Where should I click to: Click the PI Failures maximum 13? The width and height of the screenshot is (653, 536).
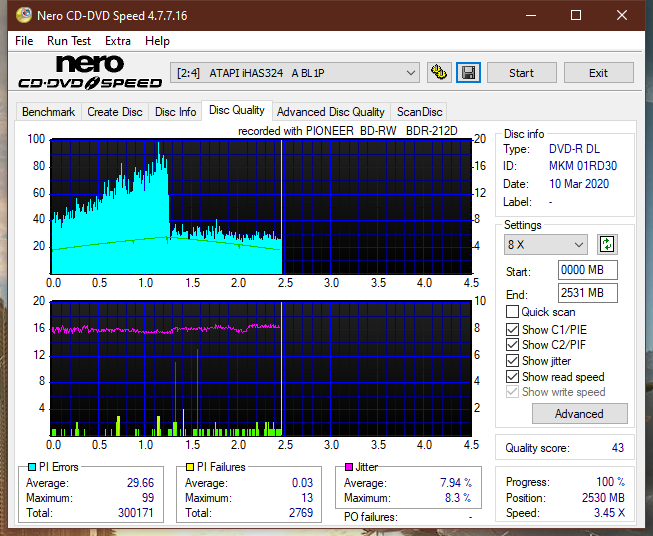(x=307, y=498)
